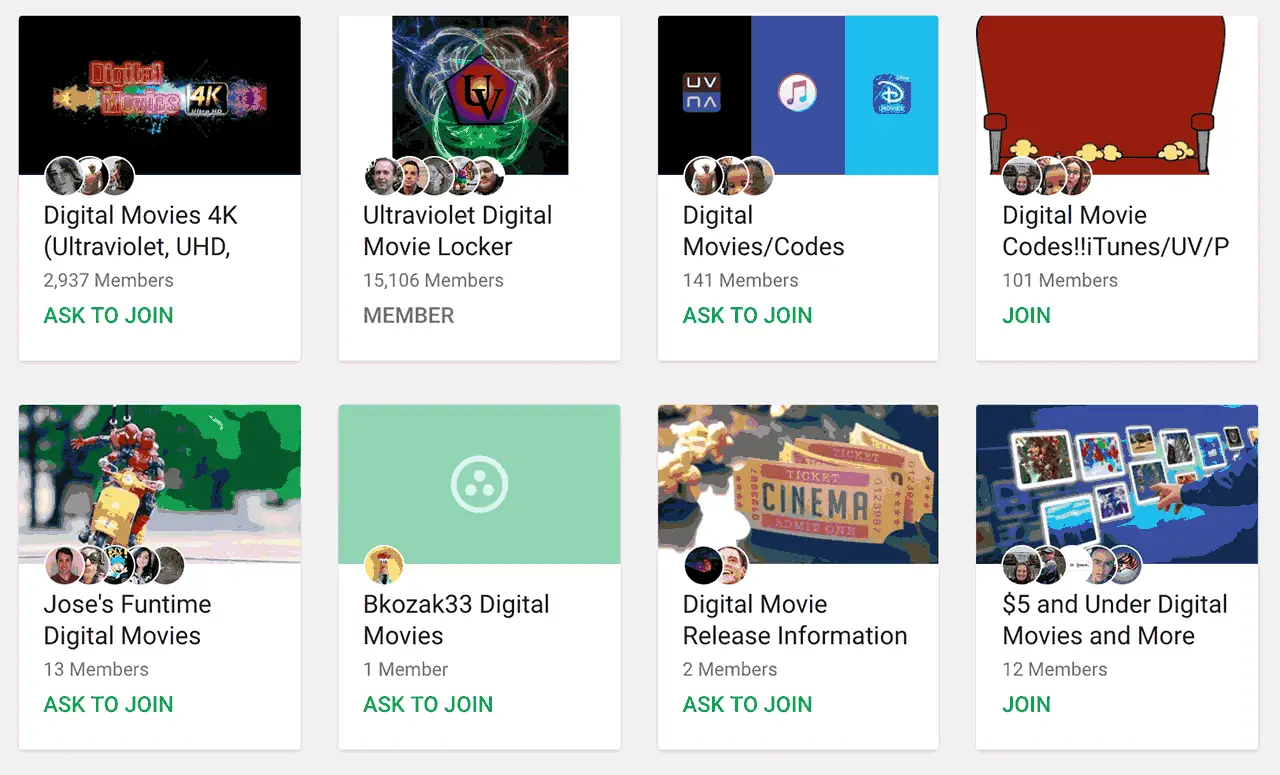Click the community circles icon on green cover
Viewport: 1280px width, 775px height.
point(480,485)
